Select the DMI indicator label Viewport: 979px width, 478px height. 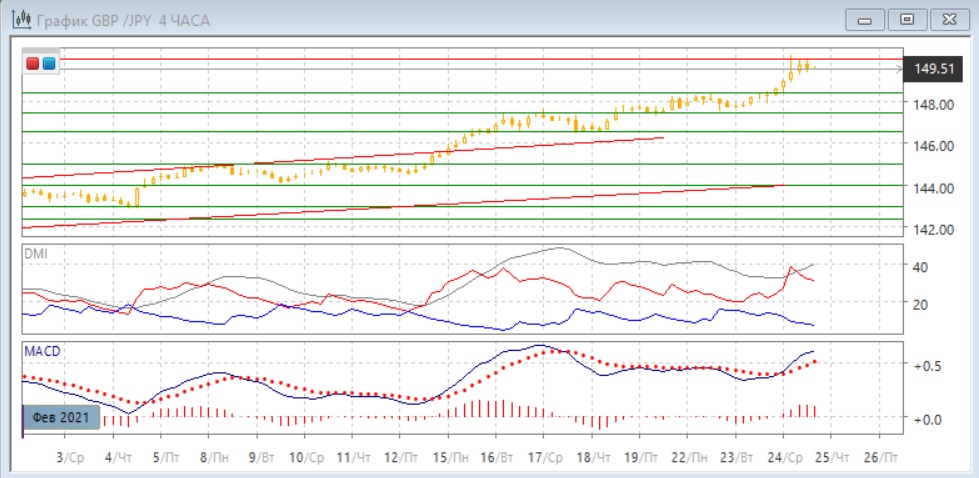(35, 254)
